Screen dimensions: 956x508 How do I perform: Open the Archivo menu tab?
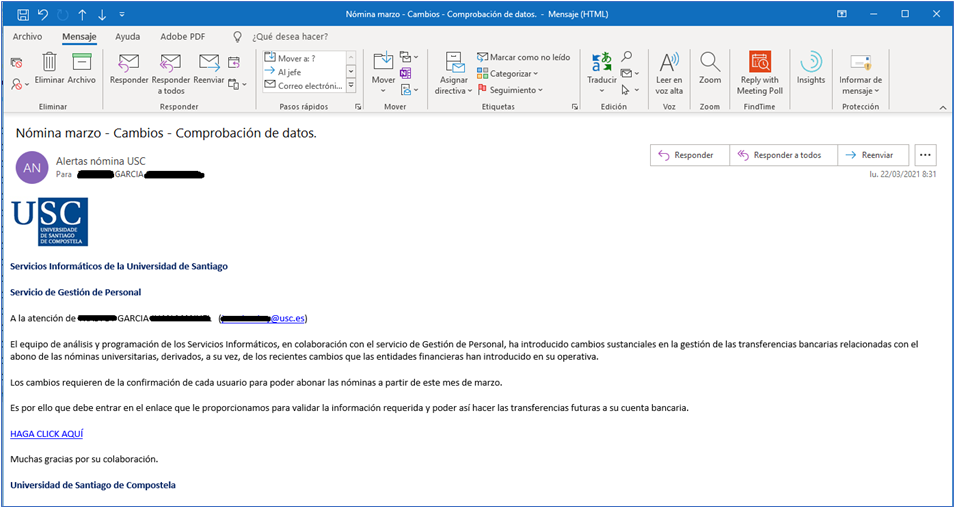point(27,36)
